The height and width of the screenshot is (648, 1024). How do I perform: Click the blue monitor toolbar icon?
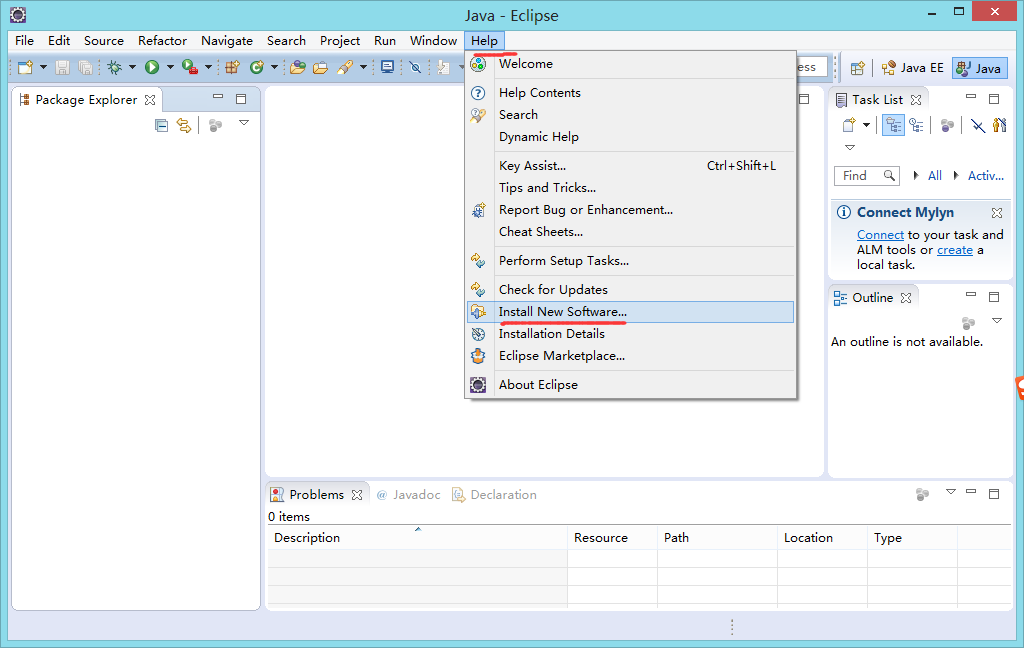pos(387,67)
